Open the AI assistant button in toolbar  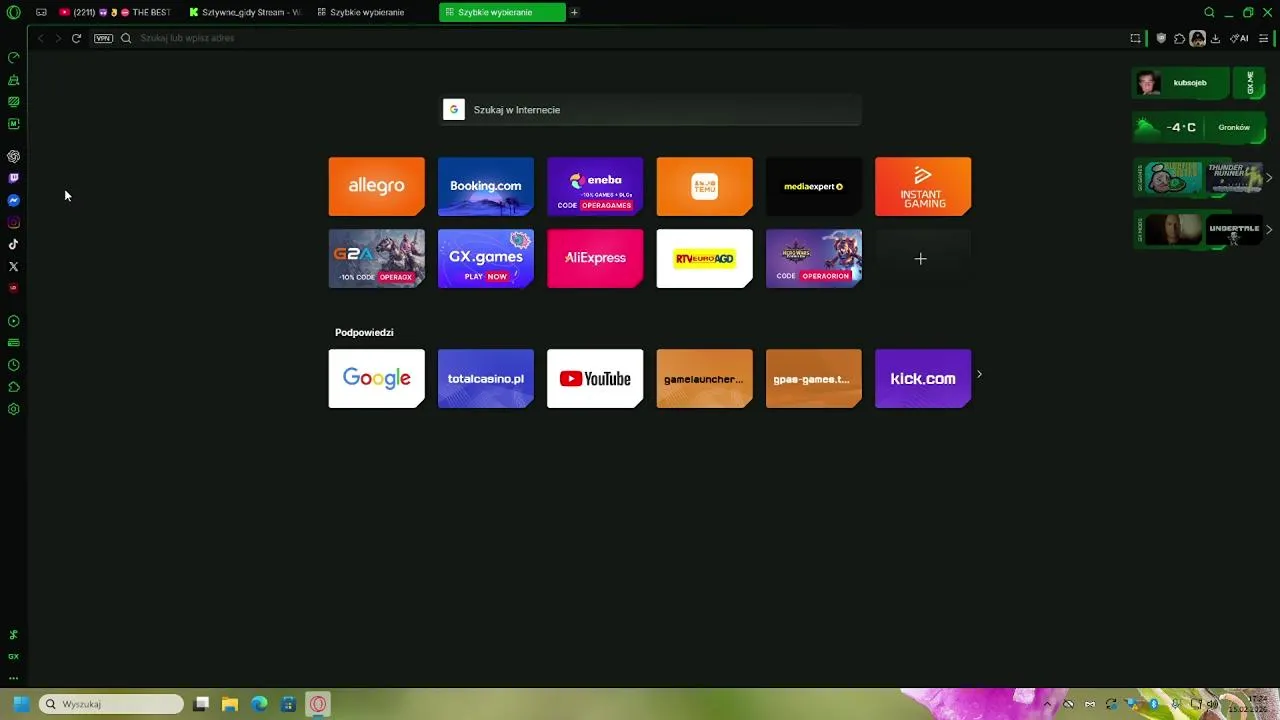point(1240,38)
